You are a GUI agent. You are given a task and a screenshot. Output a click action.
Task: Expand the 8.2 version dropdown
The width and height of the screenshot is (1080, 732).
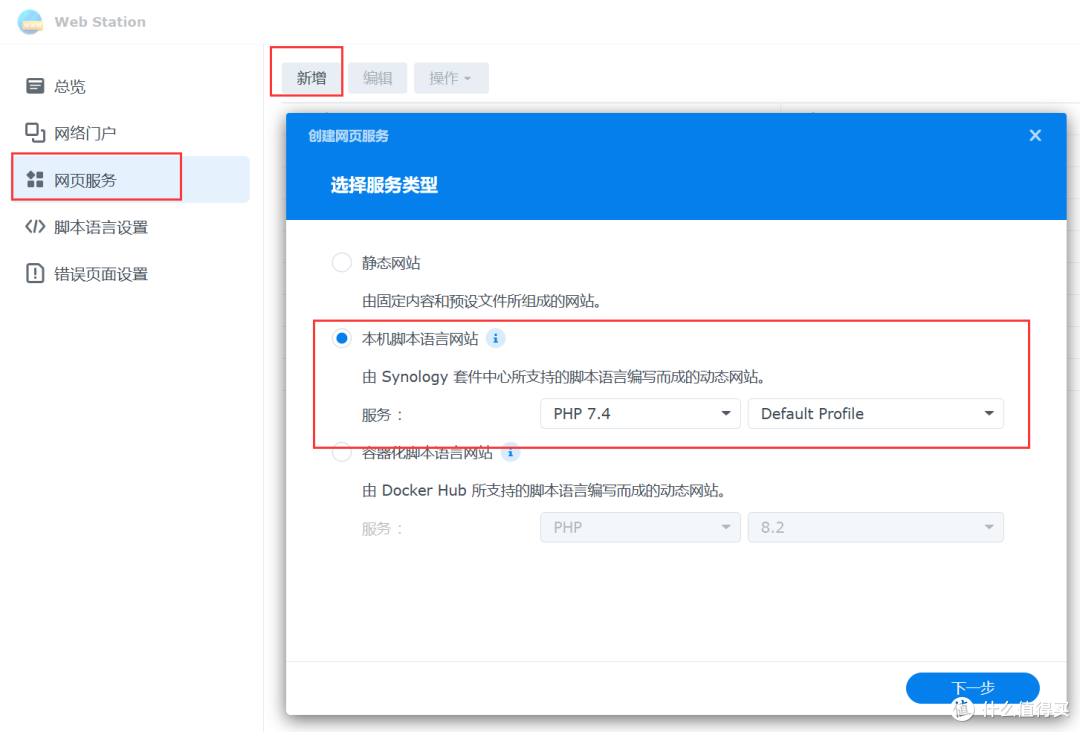(x=875, y=527)
